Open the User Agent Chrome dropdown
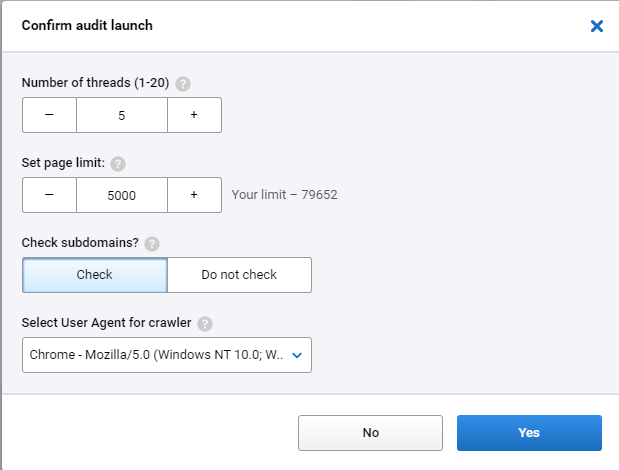Screen dimensions: 619x470 pyautogui.click(x=167, y=355)
